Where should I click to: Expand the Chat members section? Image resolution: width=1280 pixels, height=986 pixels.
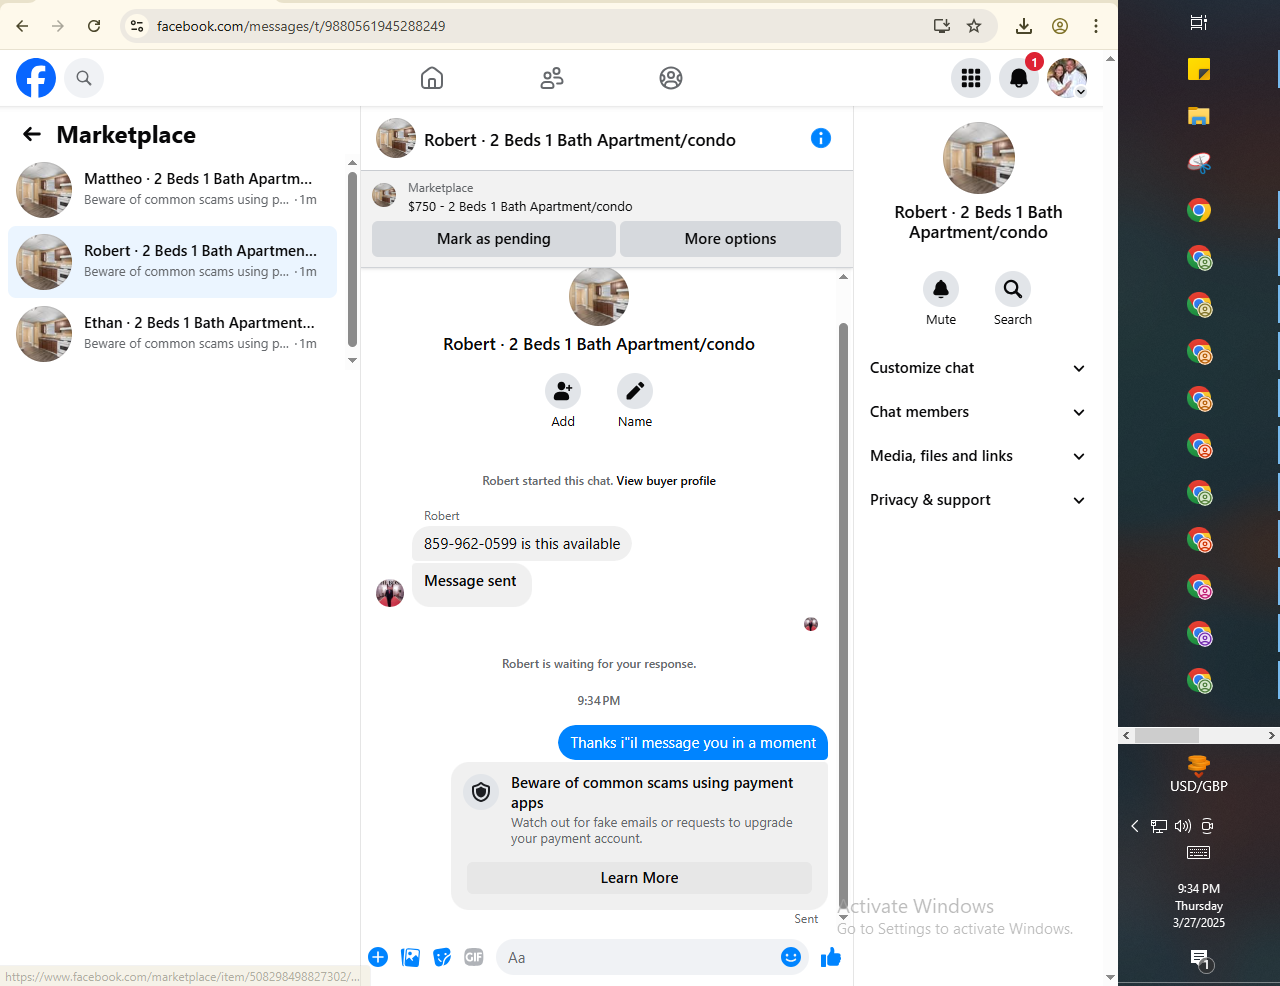tap(978, 412)
